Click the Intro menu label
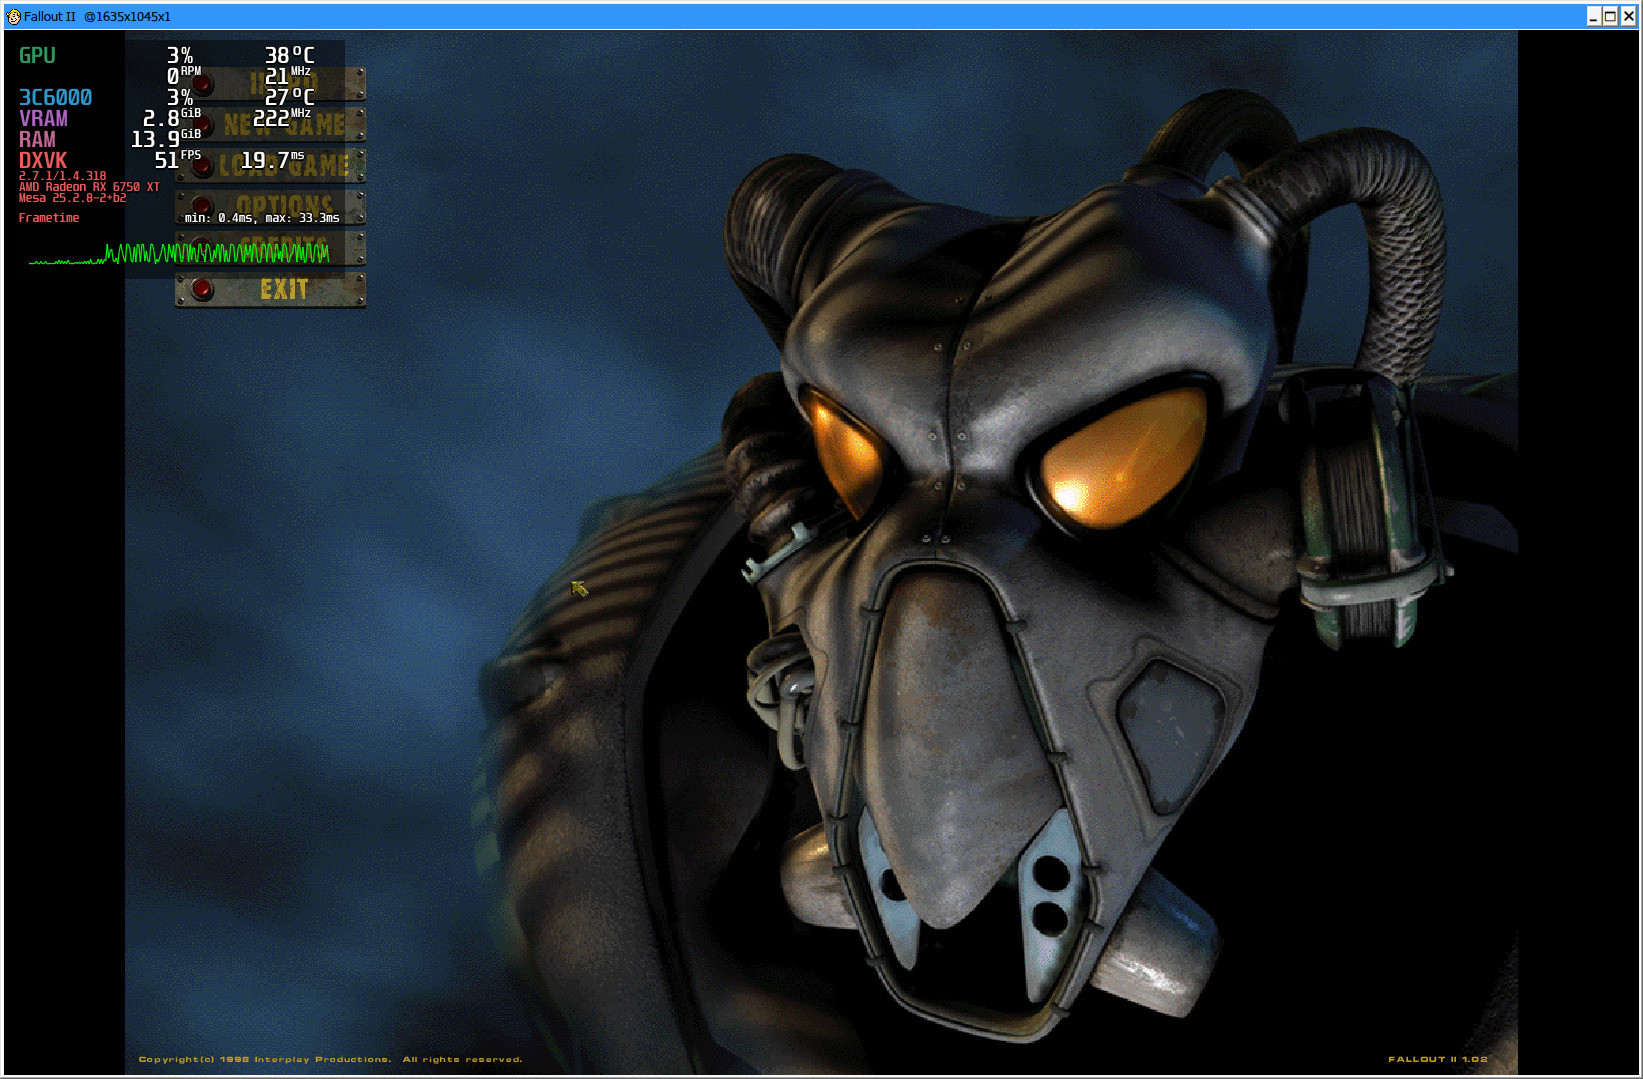 pyautogui.click(x=285, y=84)
